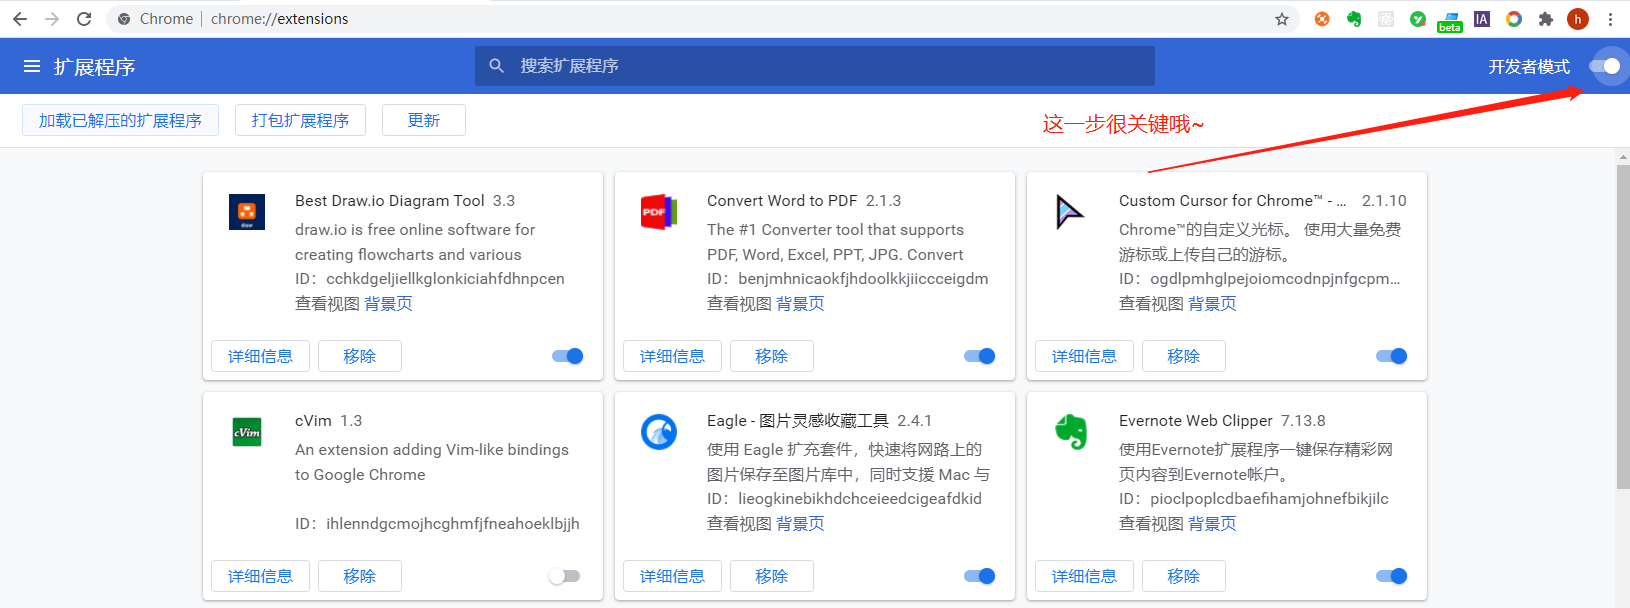1630x608 pixels.
Task: Click the beta-badged extension icon
Action: (x=1450, y=21)
